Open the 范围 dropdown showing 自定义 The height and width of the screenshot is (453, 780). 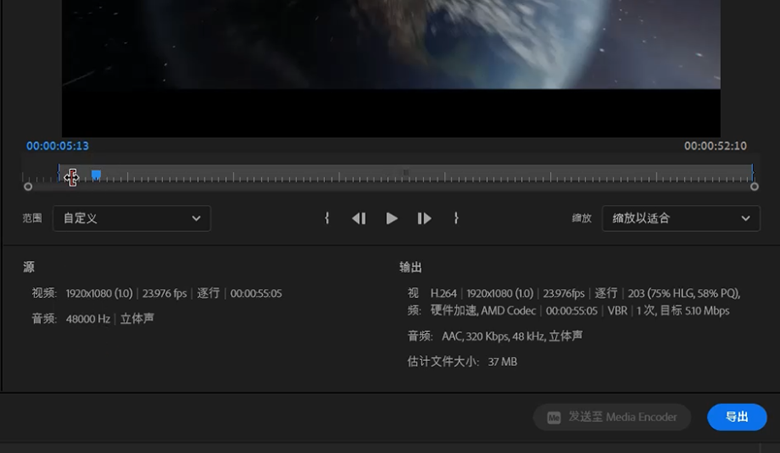pyautogui.click(x=132, y=218)
